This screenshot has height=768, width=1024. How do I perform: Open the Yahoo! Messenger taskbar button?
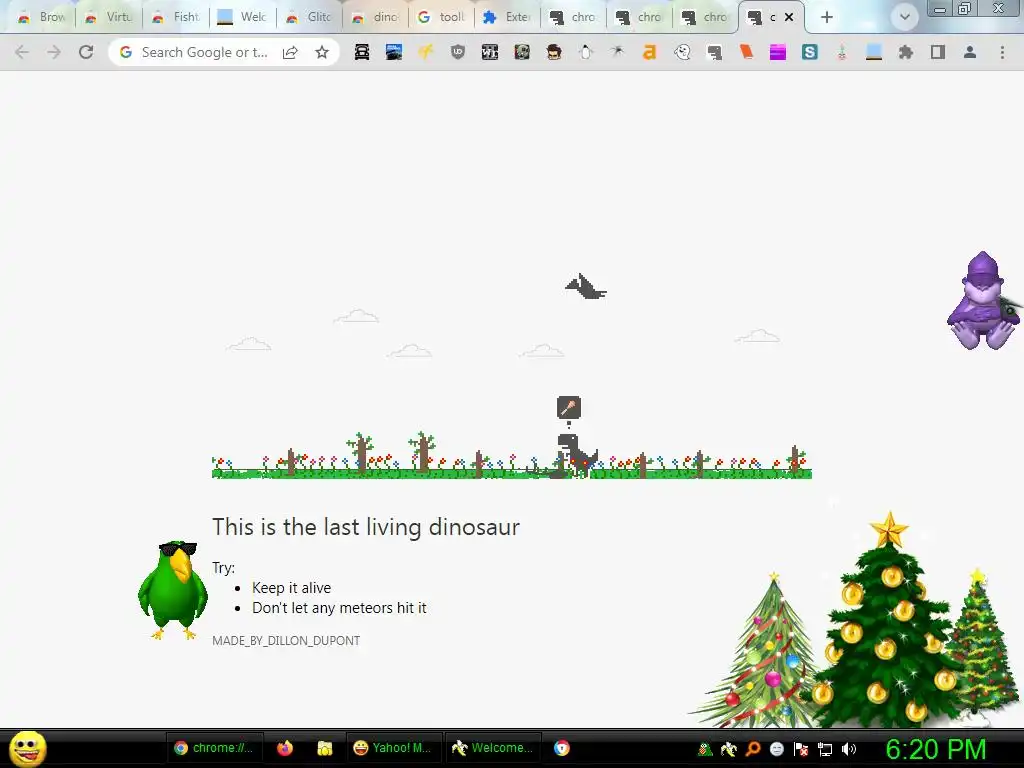(393, 748)
